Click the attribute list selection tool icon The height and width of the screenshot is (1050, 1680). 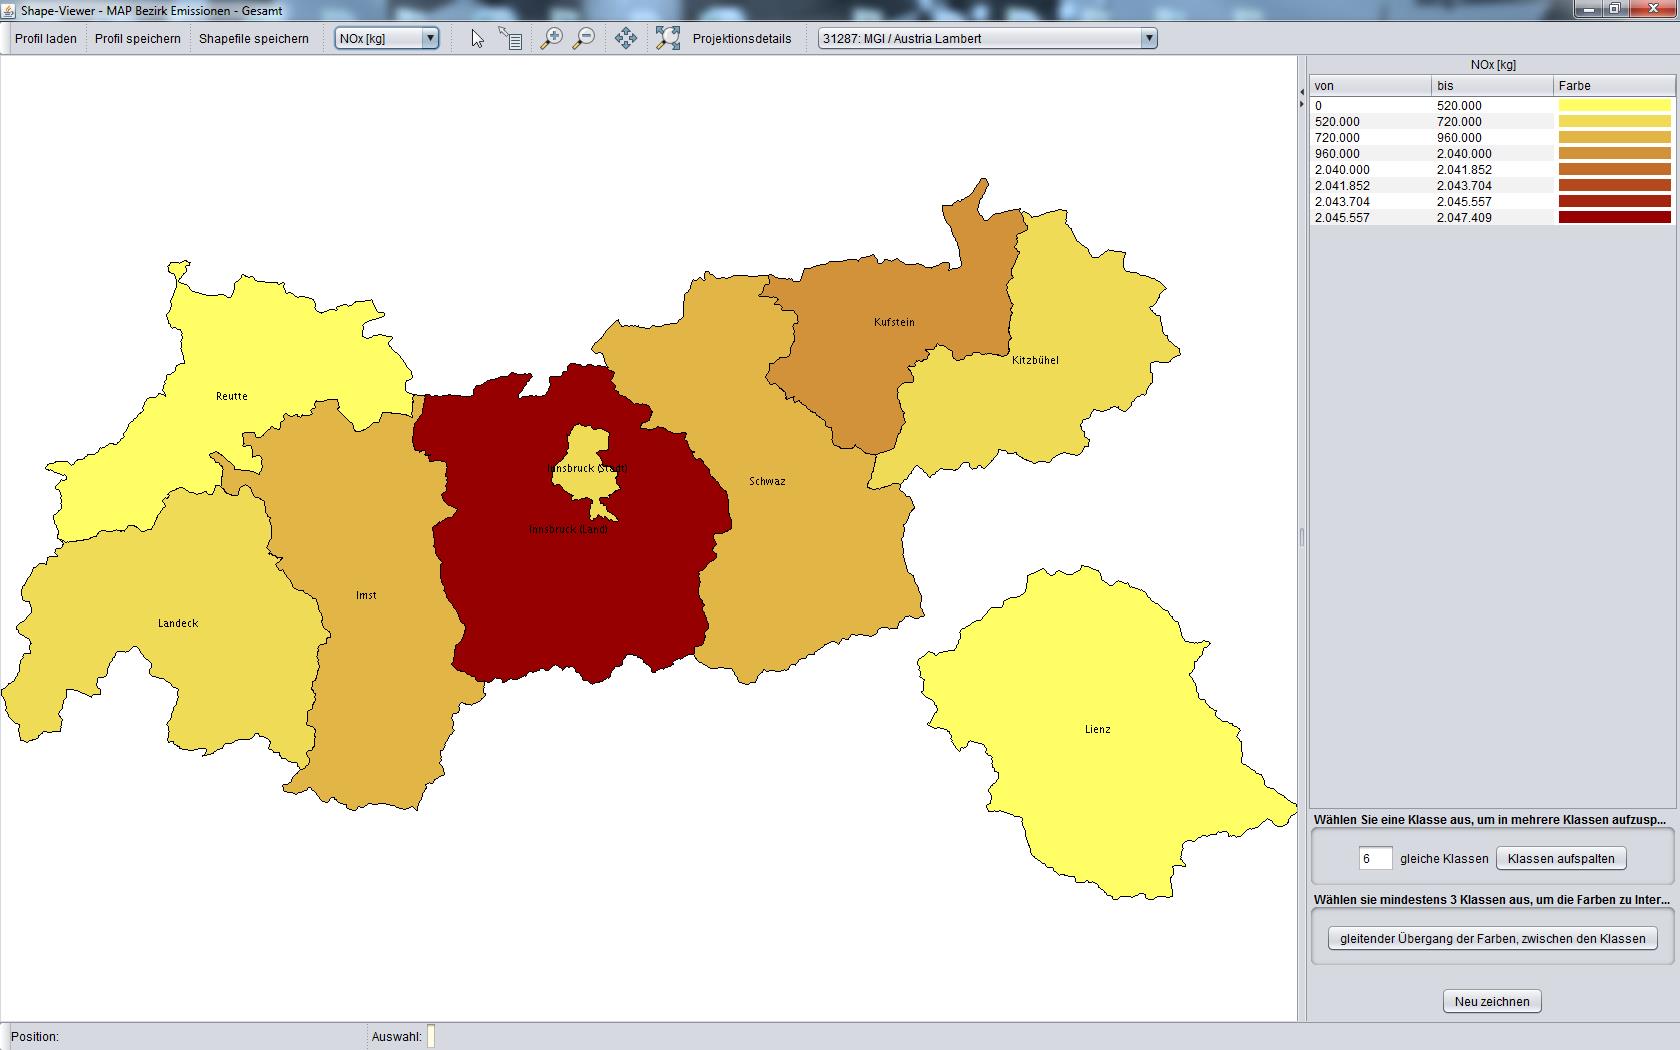tap(511, 39)
